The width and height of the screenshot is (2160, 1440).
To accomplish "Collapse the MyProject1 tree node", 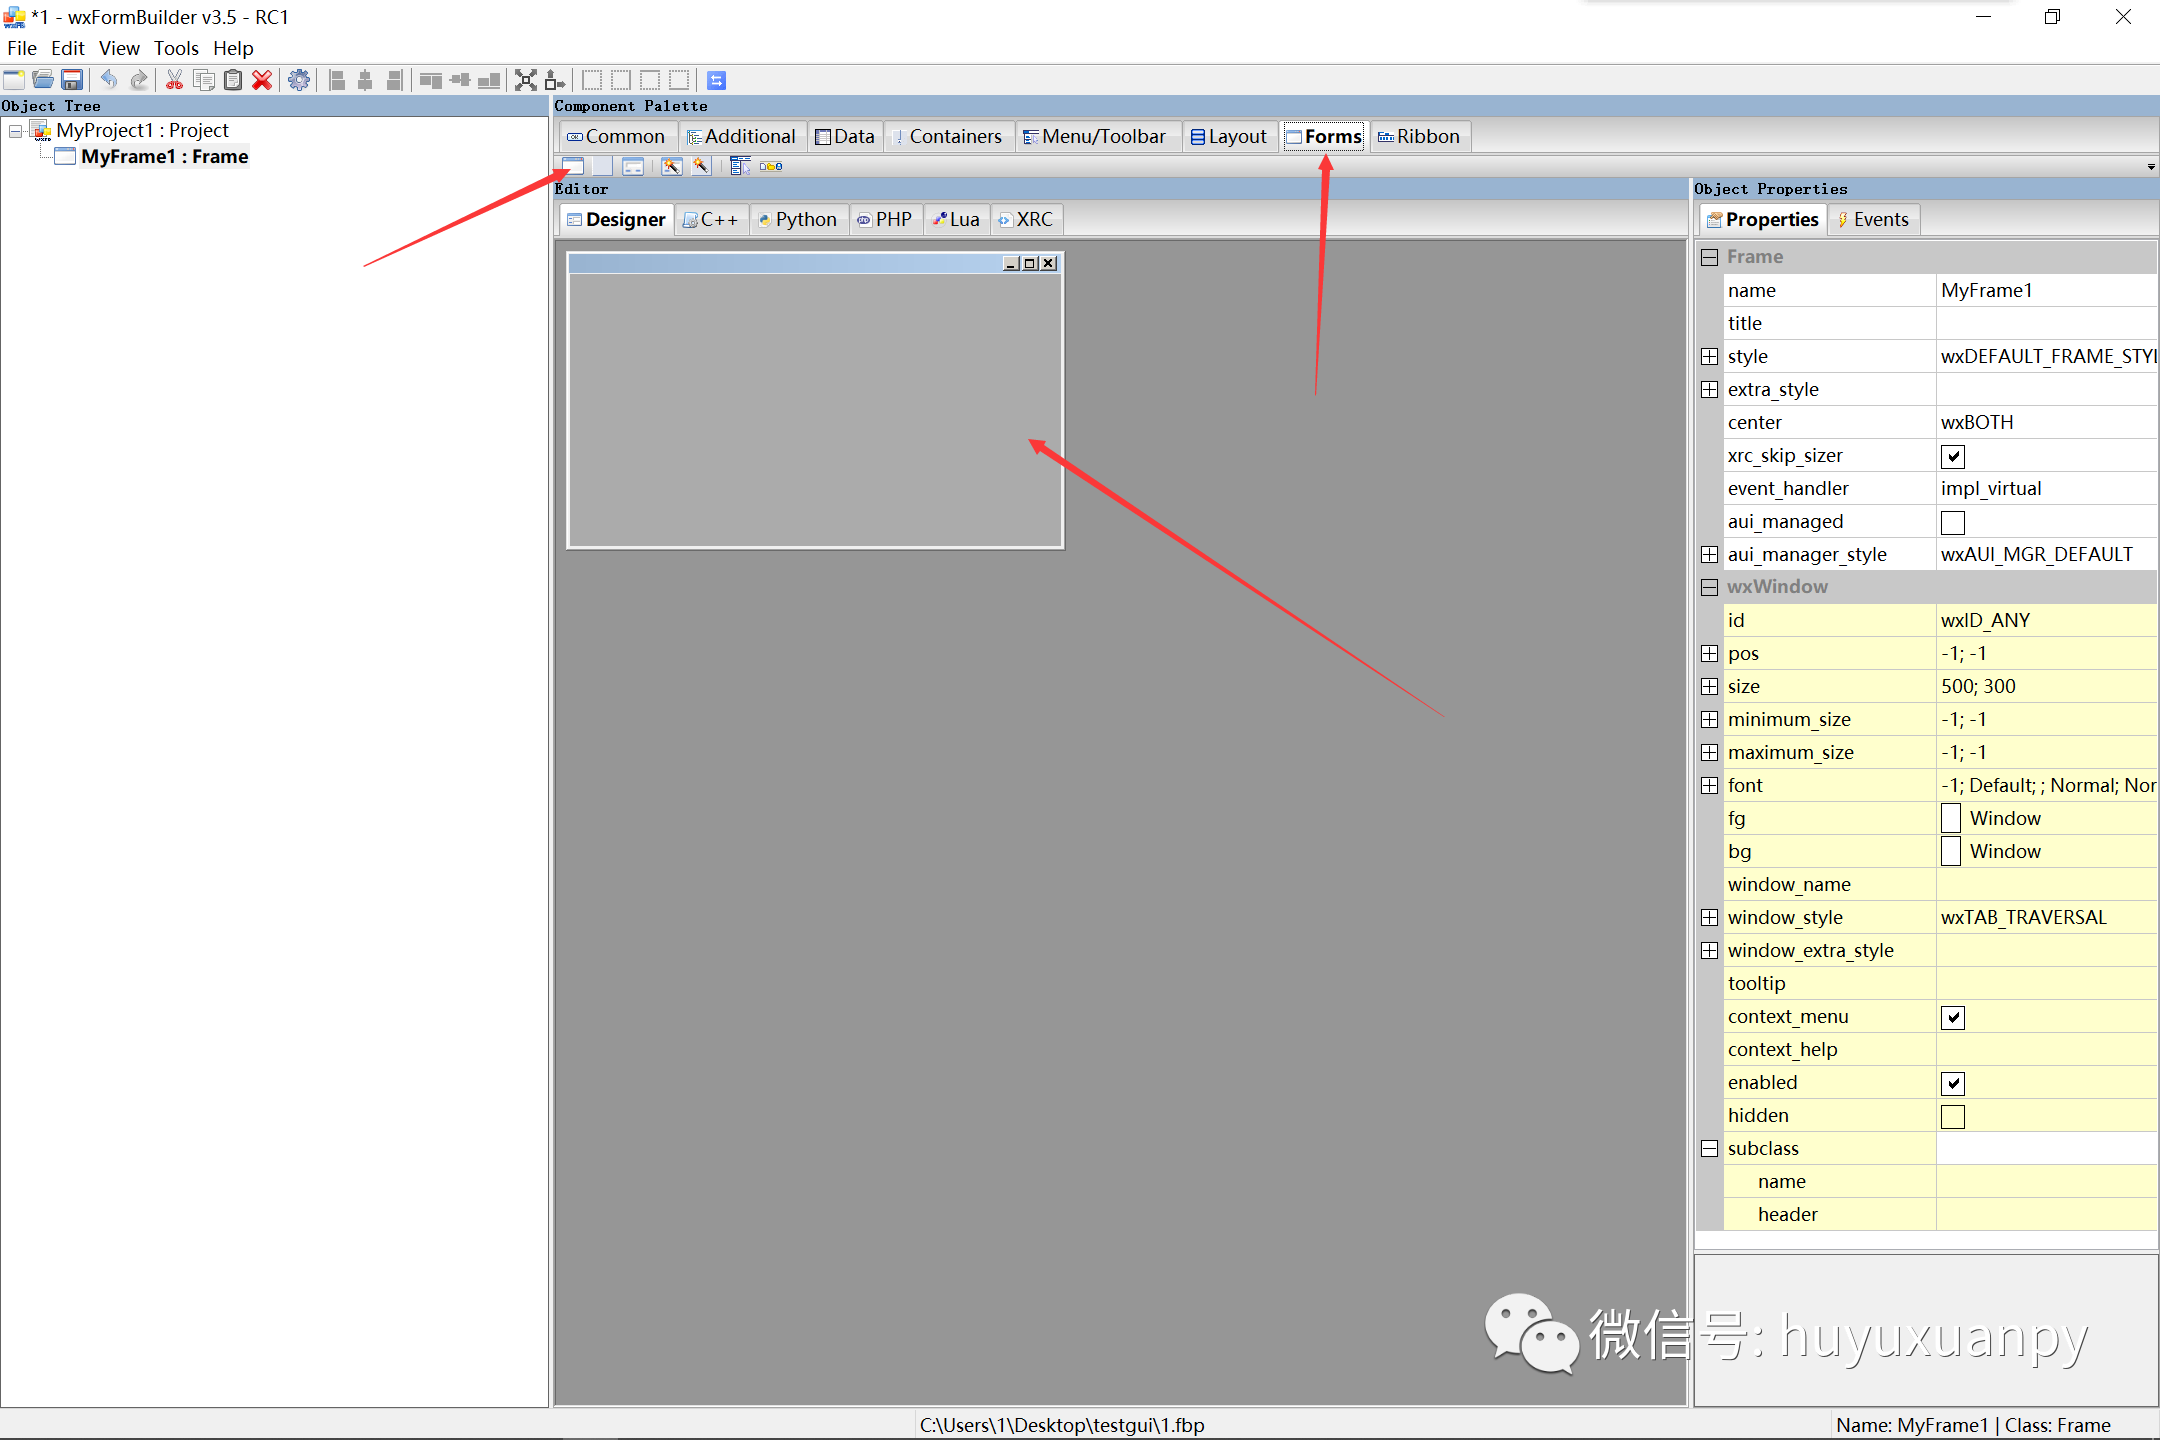I will pyautogui.click(x=15, y=131).
